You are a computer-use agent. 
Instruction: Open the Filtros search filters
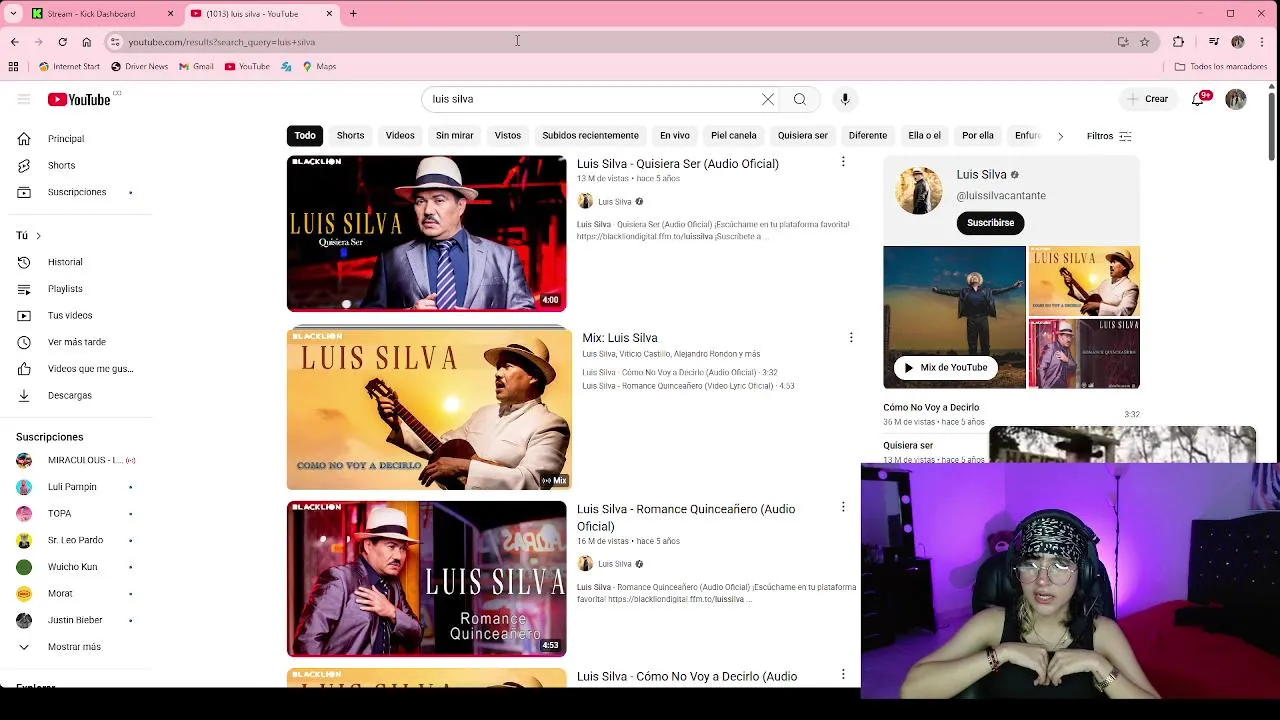(1109, 136)
